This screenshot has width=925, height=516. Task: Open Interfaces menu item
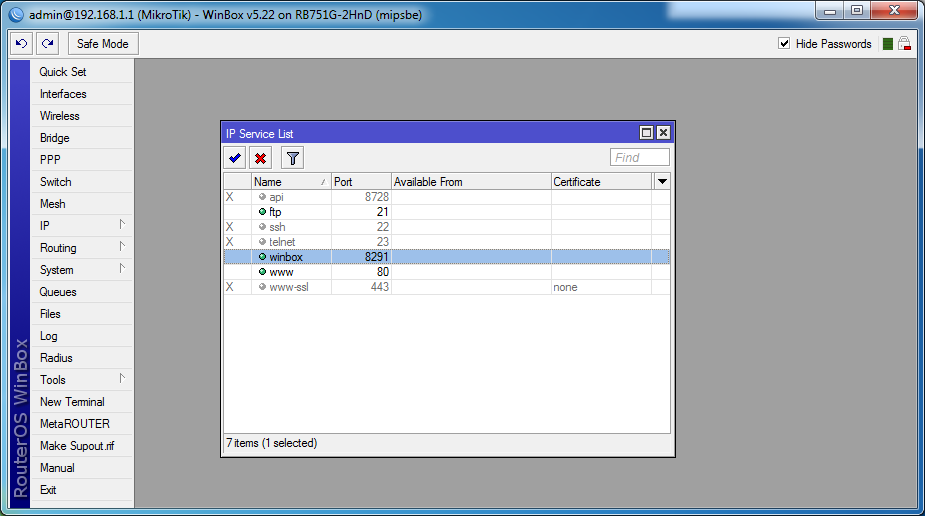click(x=81, y=94)
